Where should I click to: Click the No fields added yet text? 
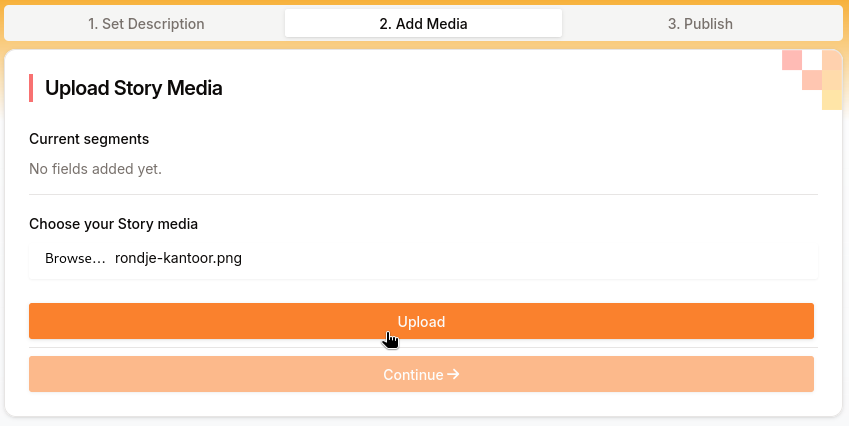95,169
